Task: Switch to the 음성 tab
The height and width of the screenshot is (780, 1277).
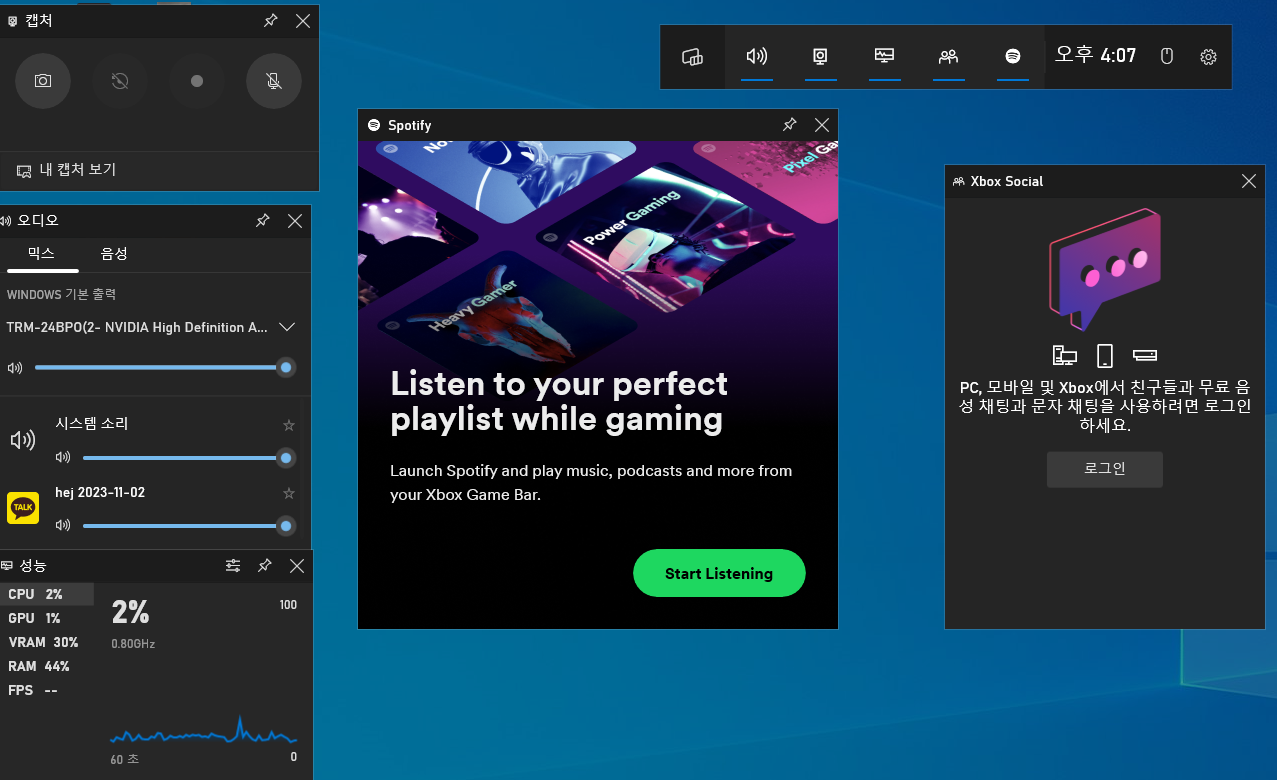Action: (114, 254)
